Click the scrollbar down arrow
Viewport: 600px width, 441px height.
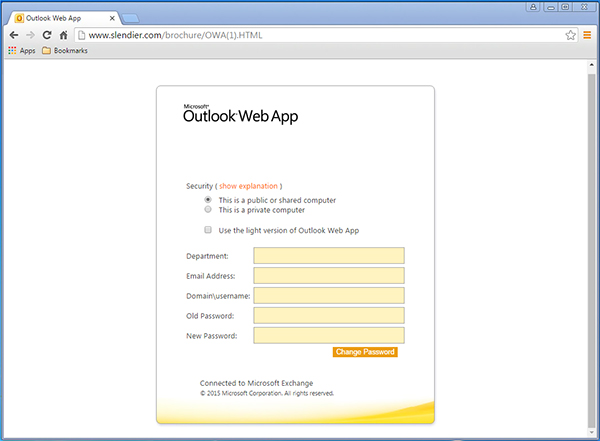click(x=592, y=432)
